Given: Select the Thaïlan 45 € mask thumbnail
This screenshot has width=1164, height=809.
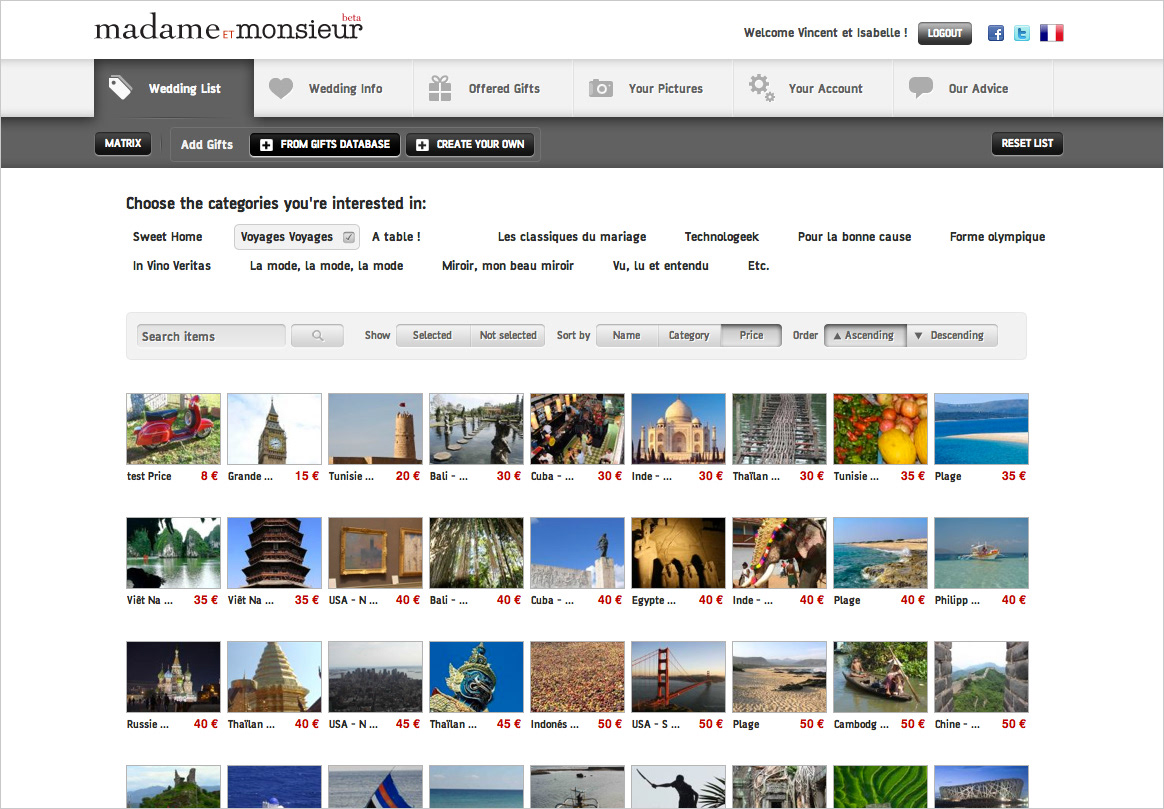Looking at the screenshot, I should point(477,677).
